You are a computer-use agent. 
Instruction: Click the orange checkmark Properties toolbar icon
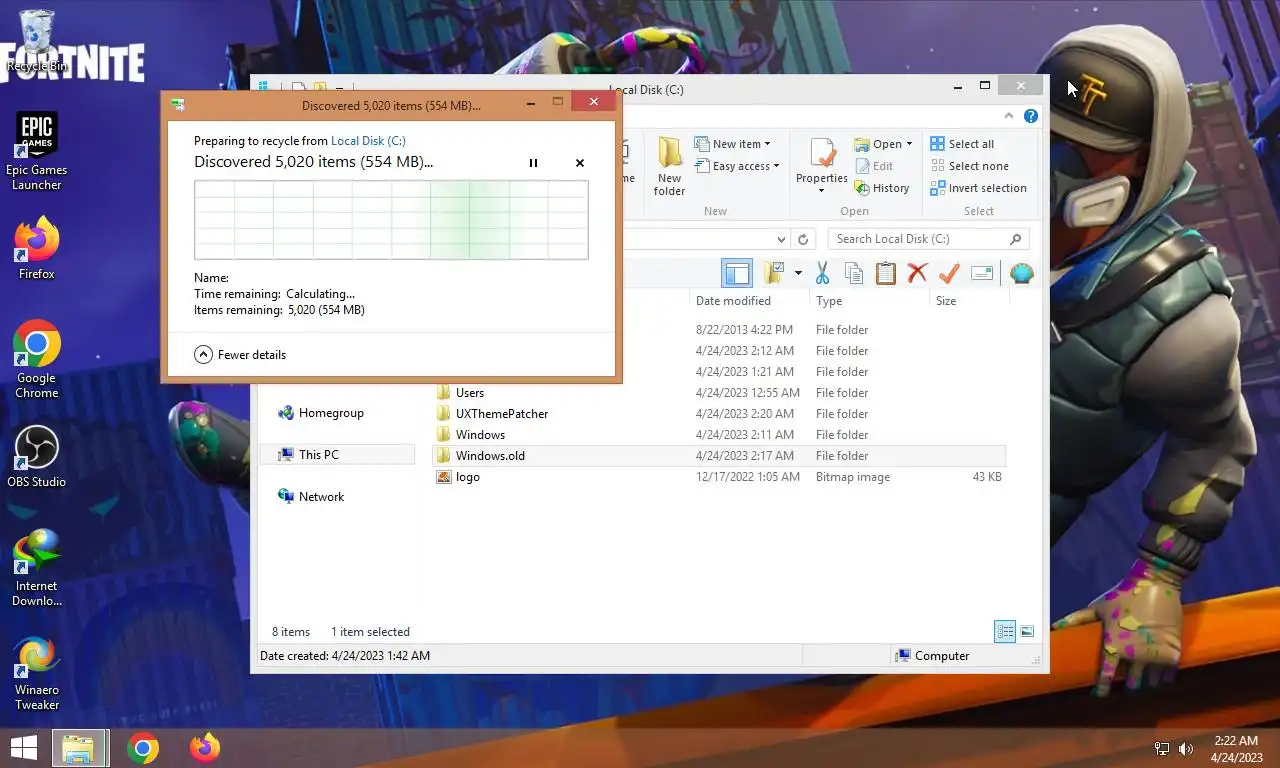tap(949, 273)
